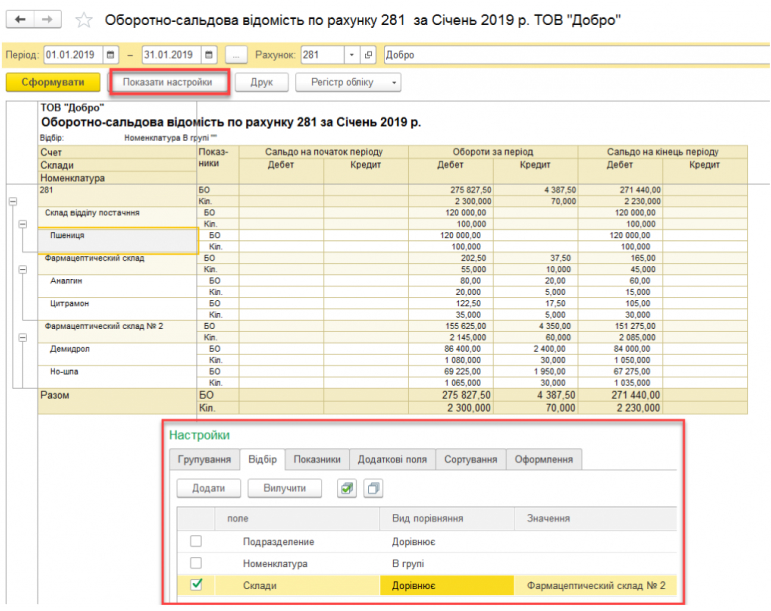Viewport: 771px width, 611px height.
Task: Add report to favorites with the star icon
Action: click(84, 20)
